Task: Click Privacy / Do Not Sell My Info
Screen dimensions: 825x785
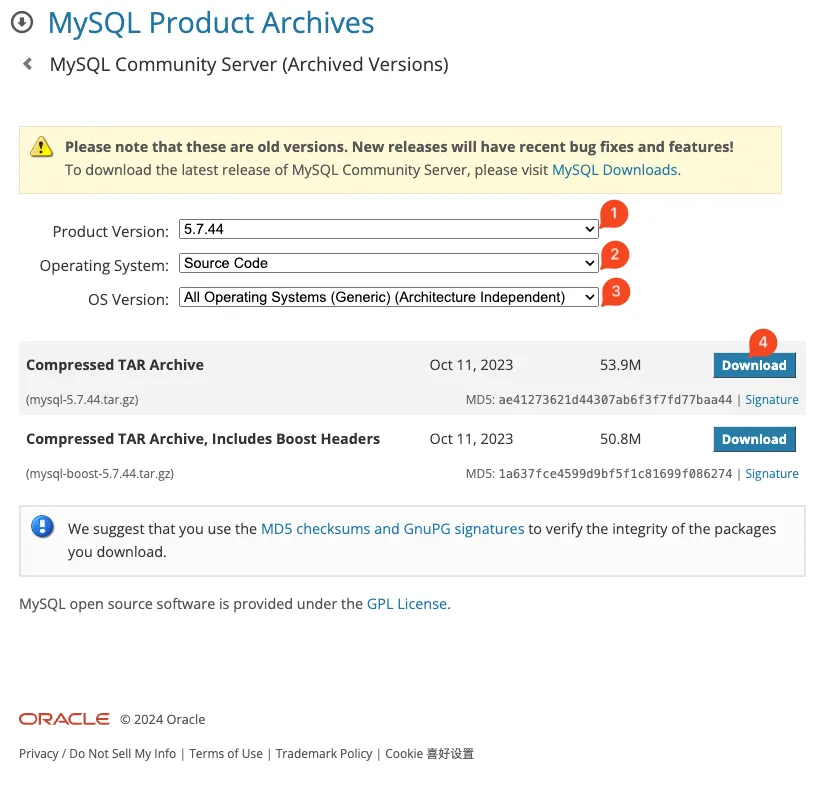Action: coord(97,753)
